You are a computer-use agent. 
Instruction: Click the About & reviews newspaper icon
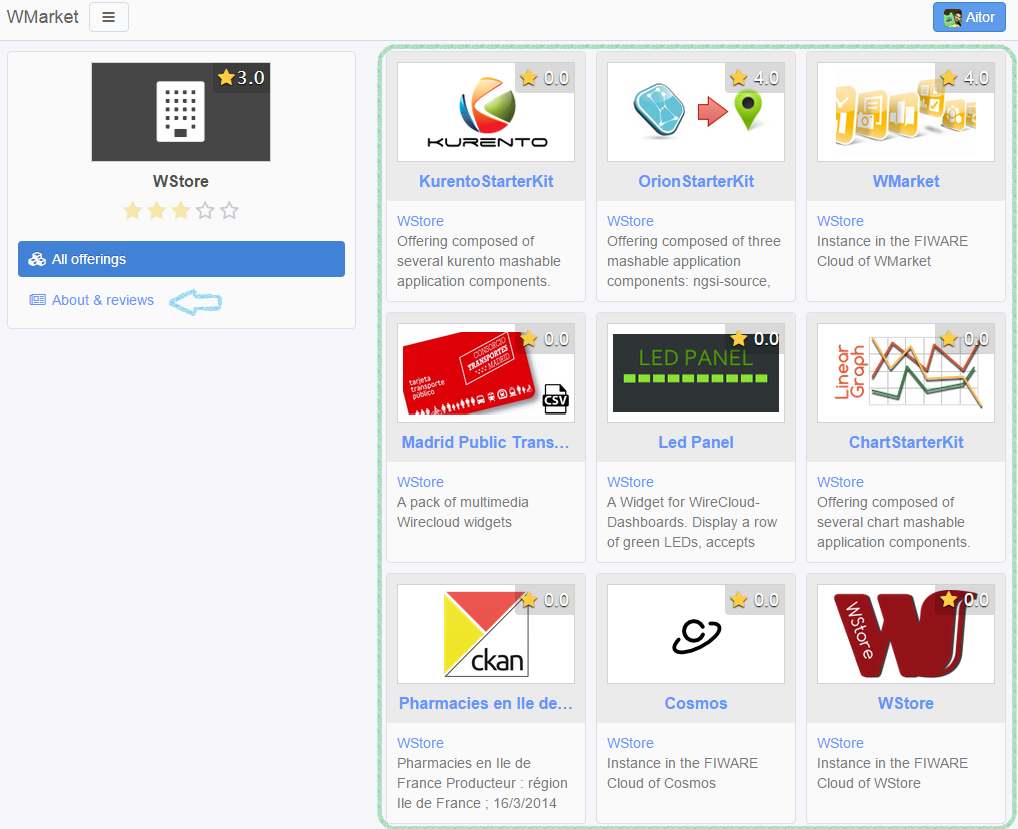tap(38, 300)
